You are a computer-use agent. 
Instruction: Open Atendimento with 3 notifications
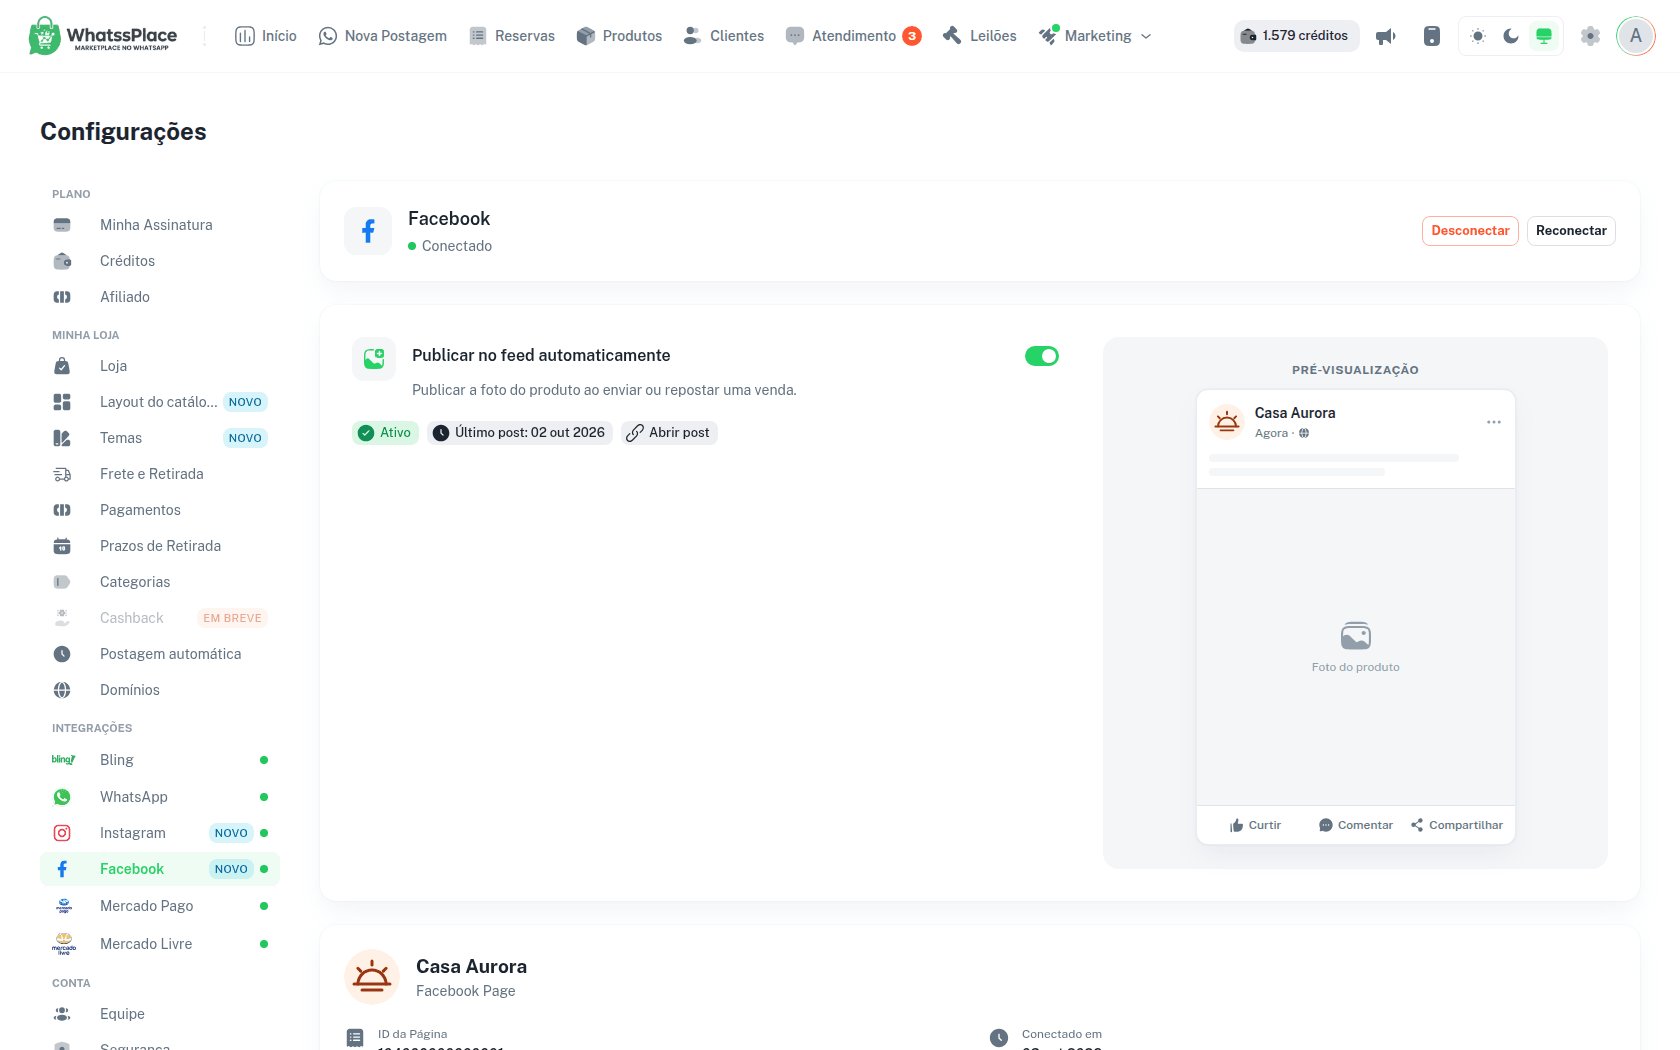pyautogui.click(x=854, y=36)
